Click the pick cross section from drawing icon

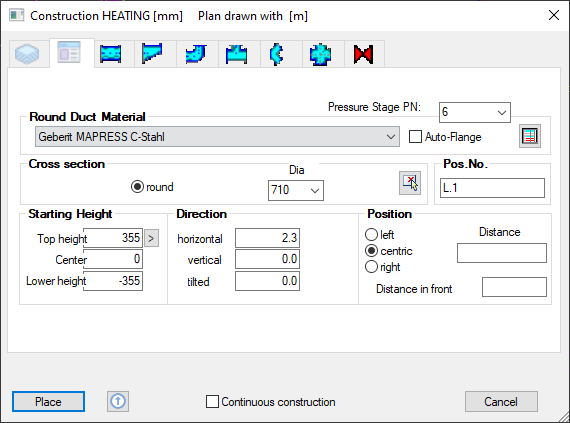pyautogui.click(x=410, y=183)
